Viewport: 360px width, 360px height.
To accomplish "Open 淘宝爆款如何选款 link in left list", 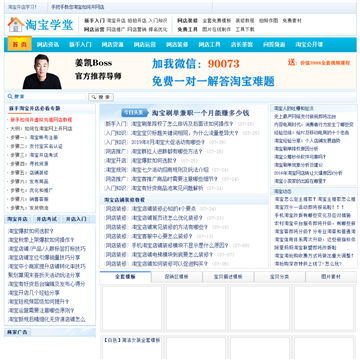I will 31,231.
